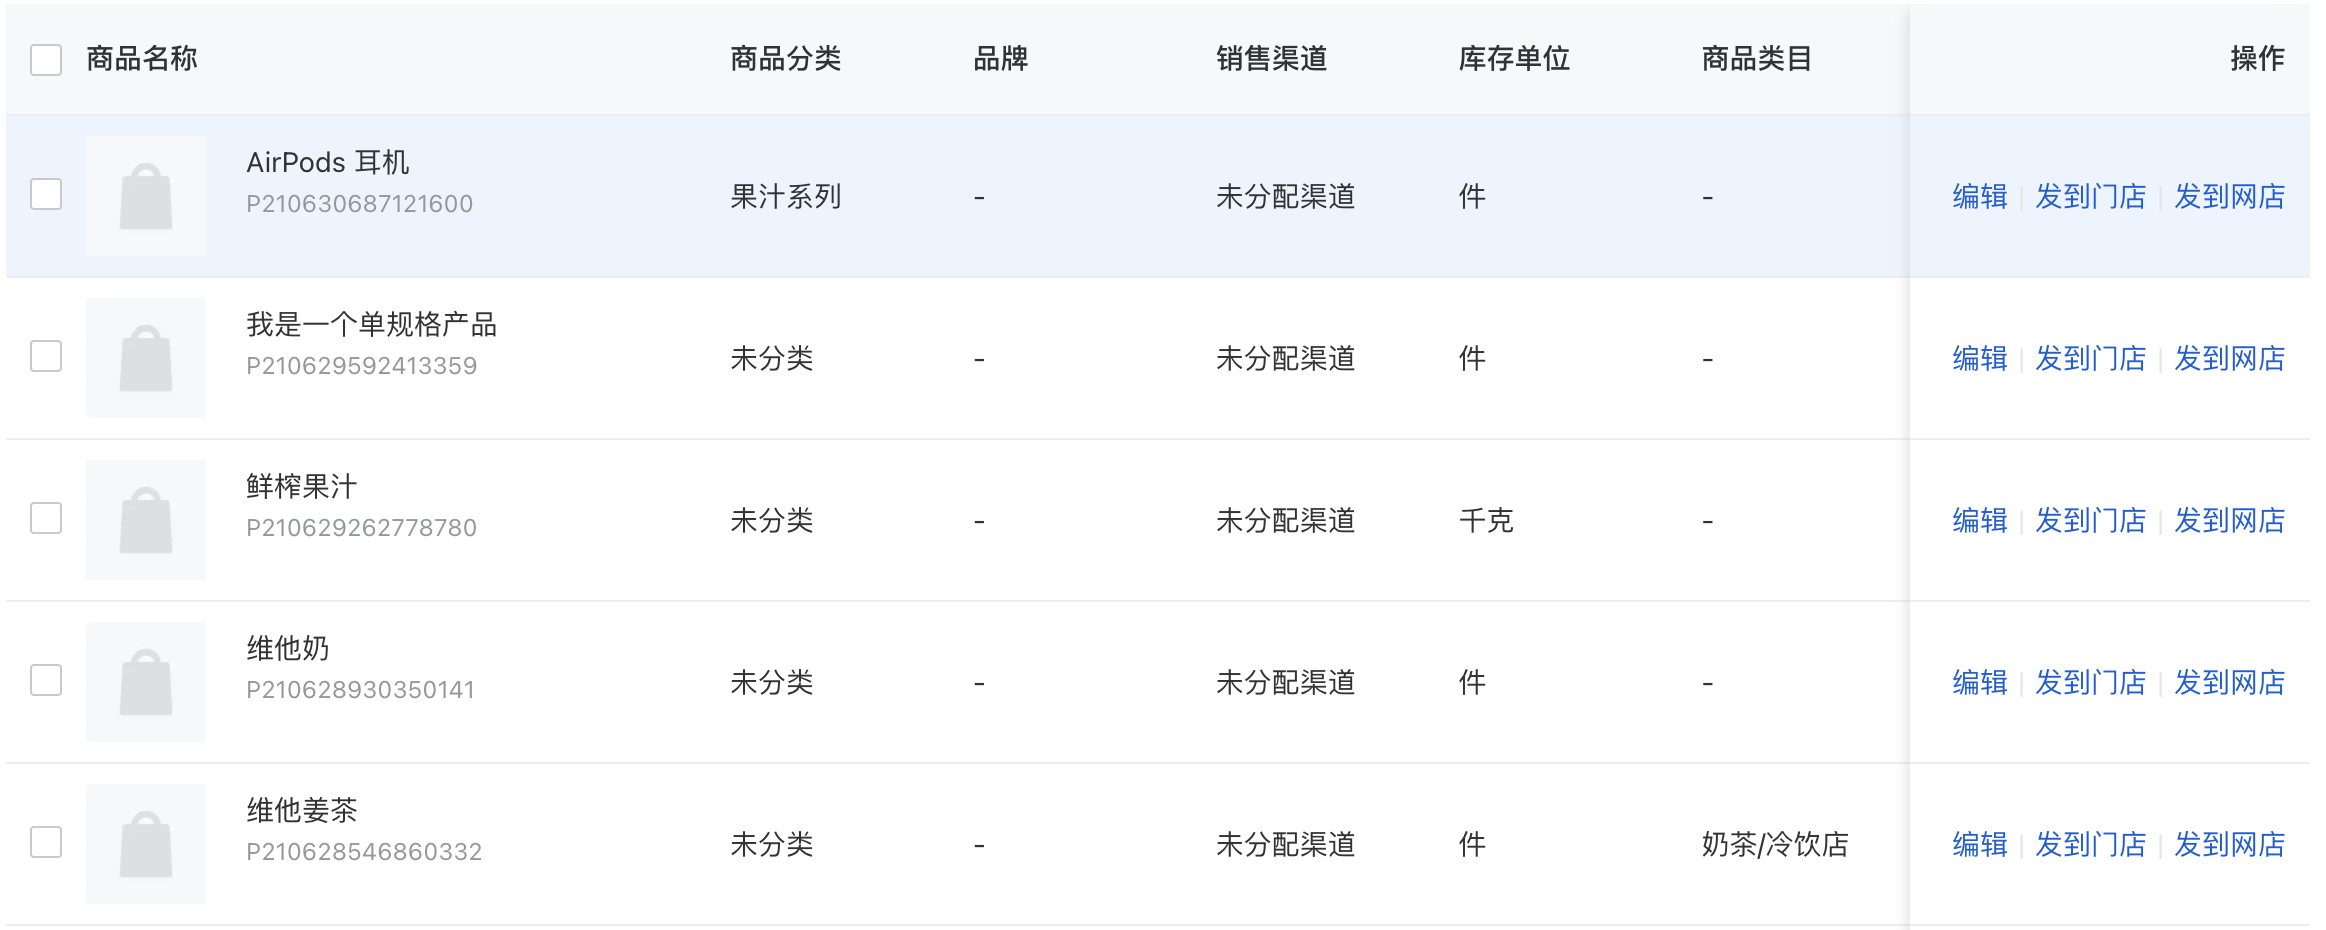Select the 鲜榨果汁 row checkbox
The width and height of the screenshot is (2326, 930).
coord(46,518)
